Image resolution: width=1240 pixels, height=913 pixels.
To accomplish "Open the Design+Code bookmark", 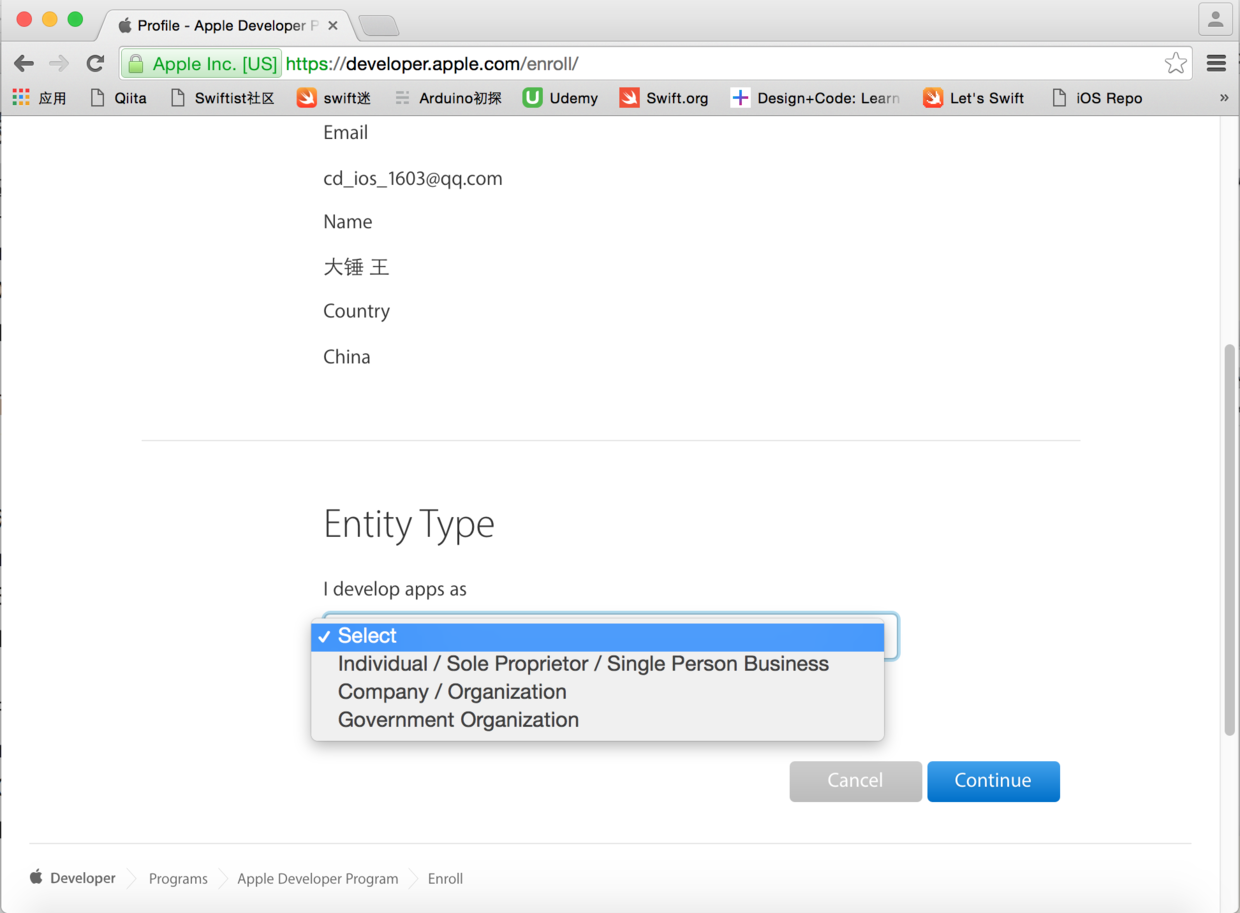I will tap(815, 98).
